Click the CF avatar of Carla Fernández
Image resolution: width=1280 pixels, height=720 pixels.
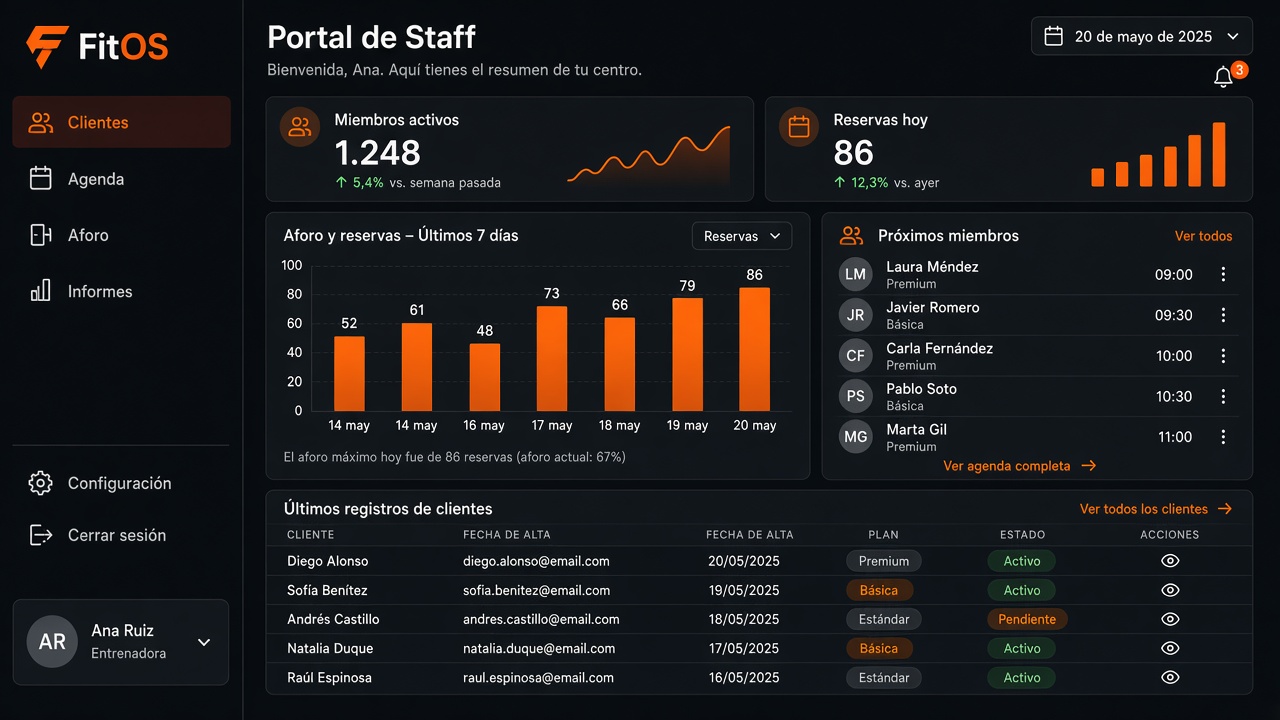(855, 356)
